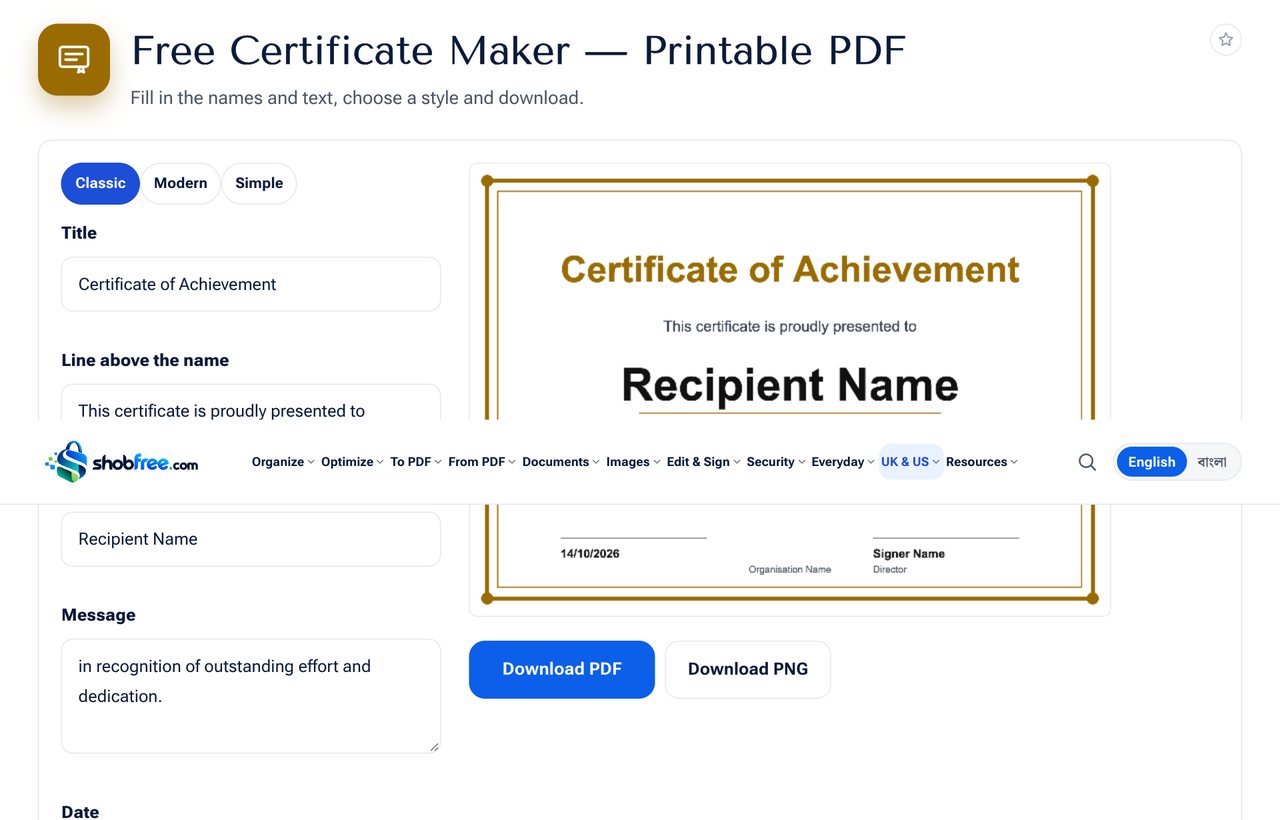Image resolution: width=1280 pixels, height=820 pixels.
Task: Open the From PDF dropdown
Action: (x=482, y=462)
